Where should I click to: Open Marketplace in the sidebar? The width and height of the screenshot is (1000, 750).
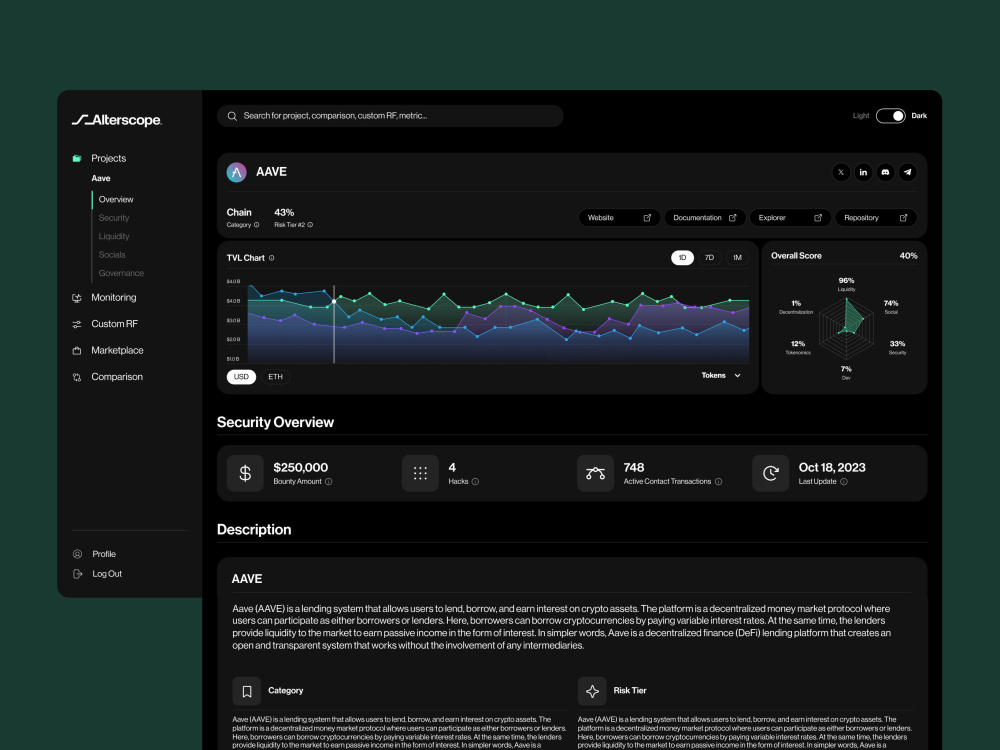[117, 351]
